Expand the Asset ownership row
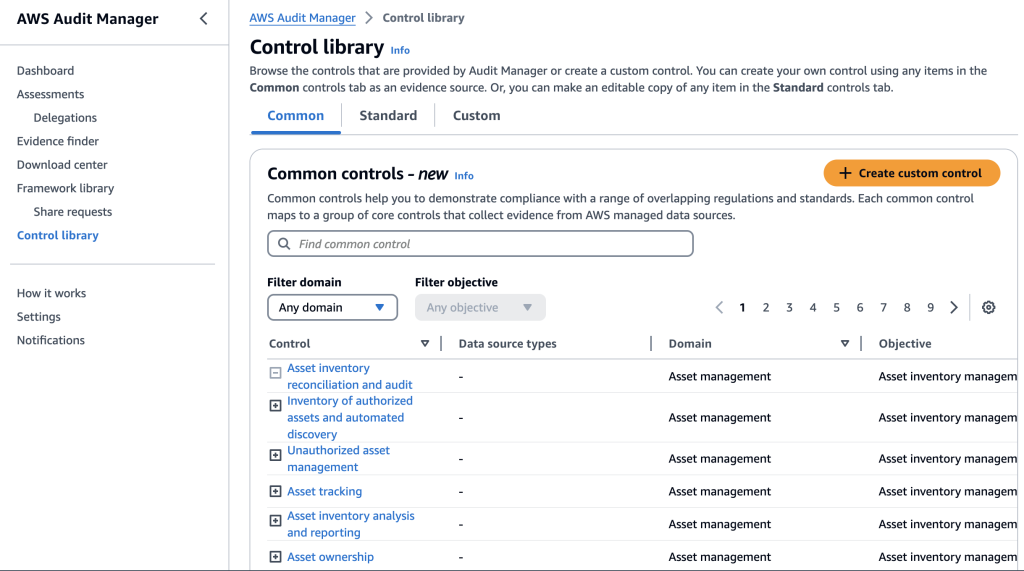 275,557
